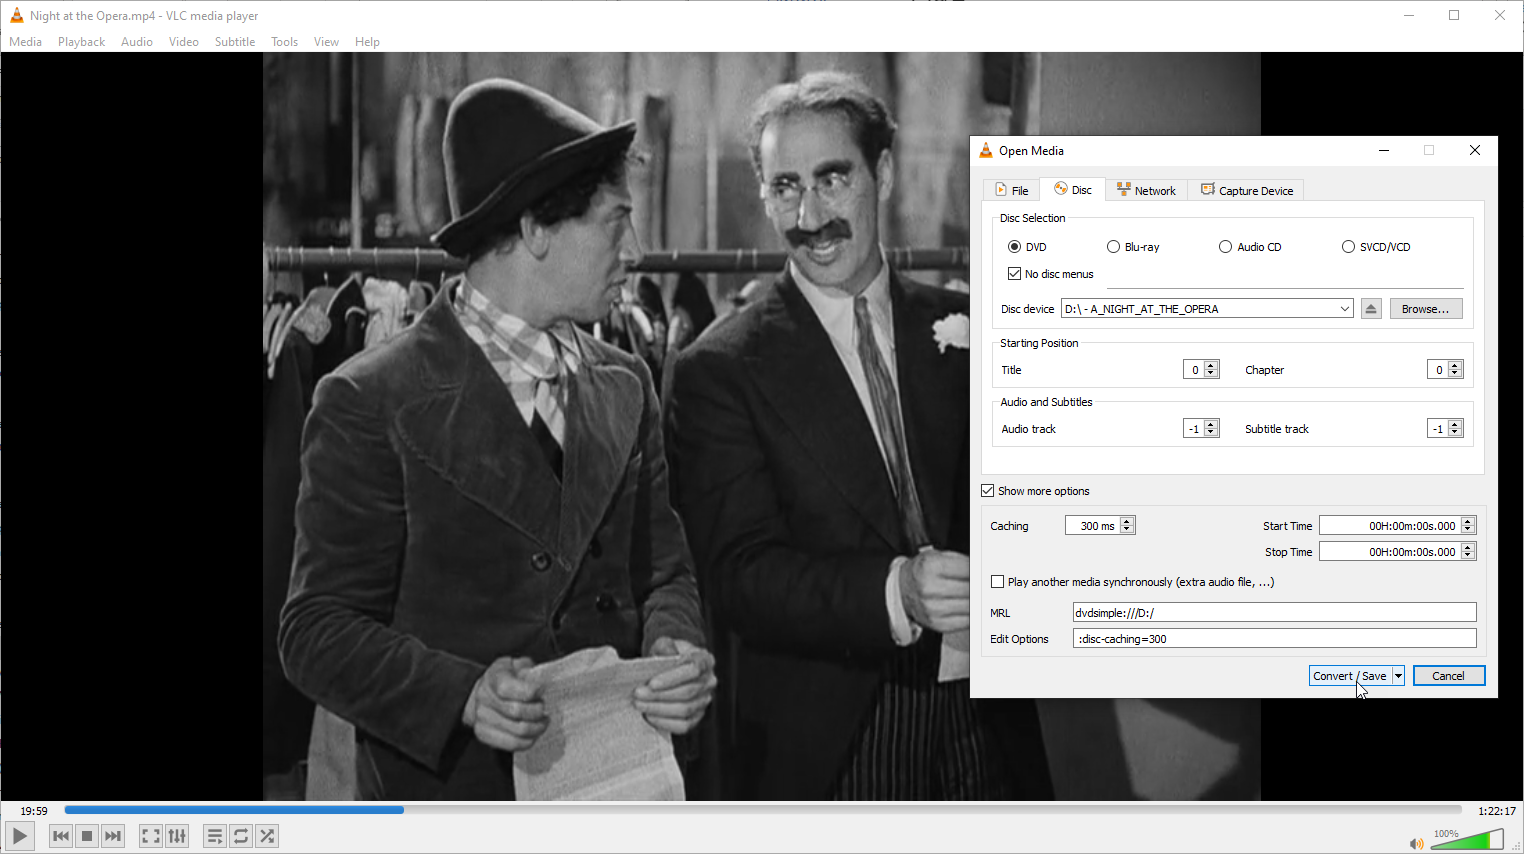The width and height of the screenshot is (1524, 854).
Task: Skip to previous media track
Action: tap(61, 836)
